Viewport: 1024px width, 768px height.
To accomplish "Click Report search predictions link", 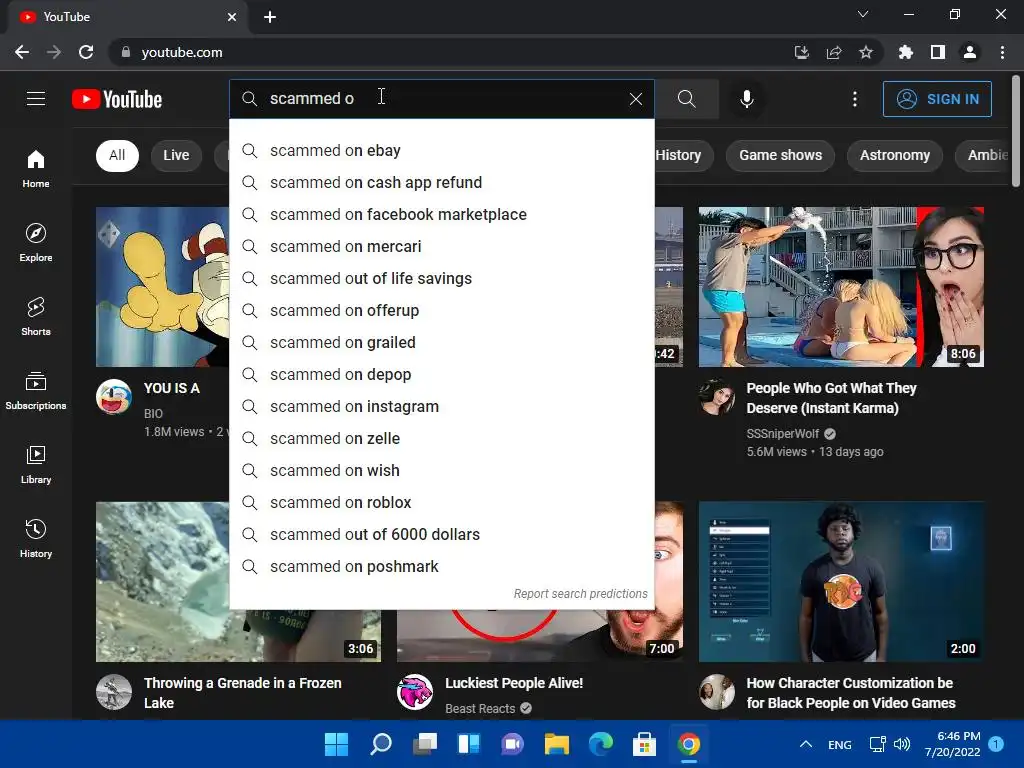I will point(580,594).
